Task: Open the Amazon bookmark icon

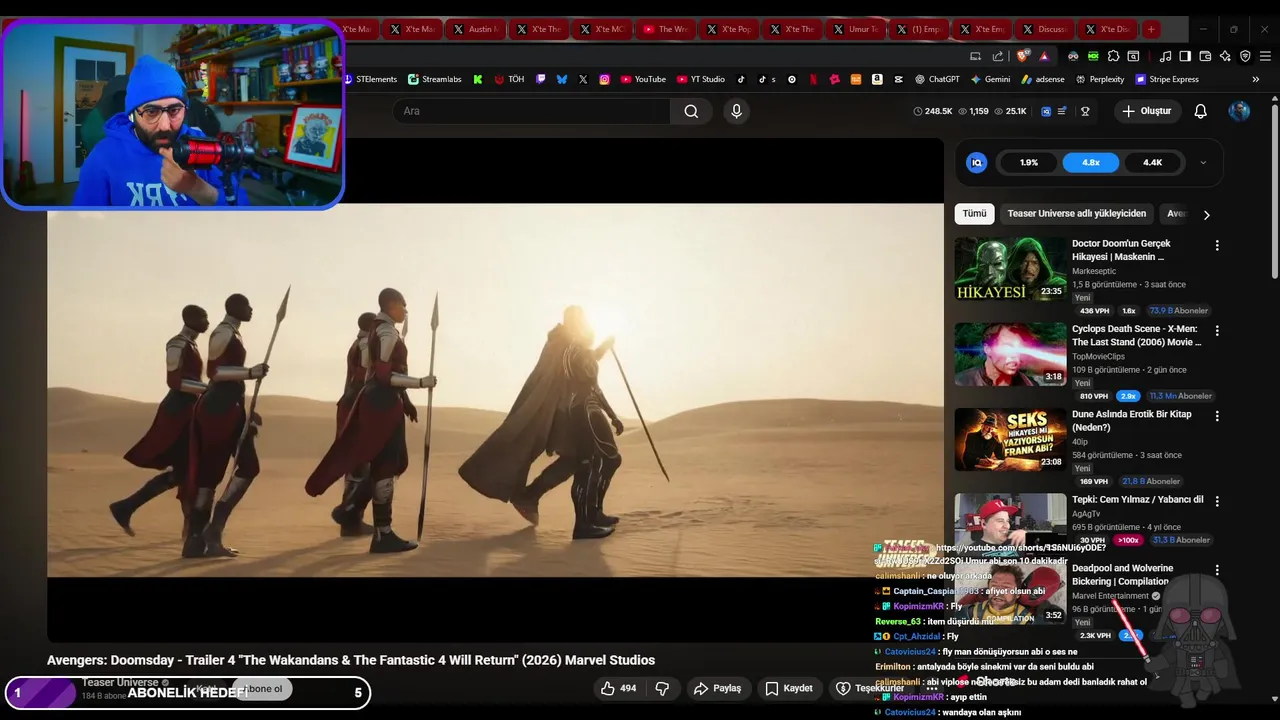Action: click(x=876, y=79)
